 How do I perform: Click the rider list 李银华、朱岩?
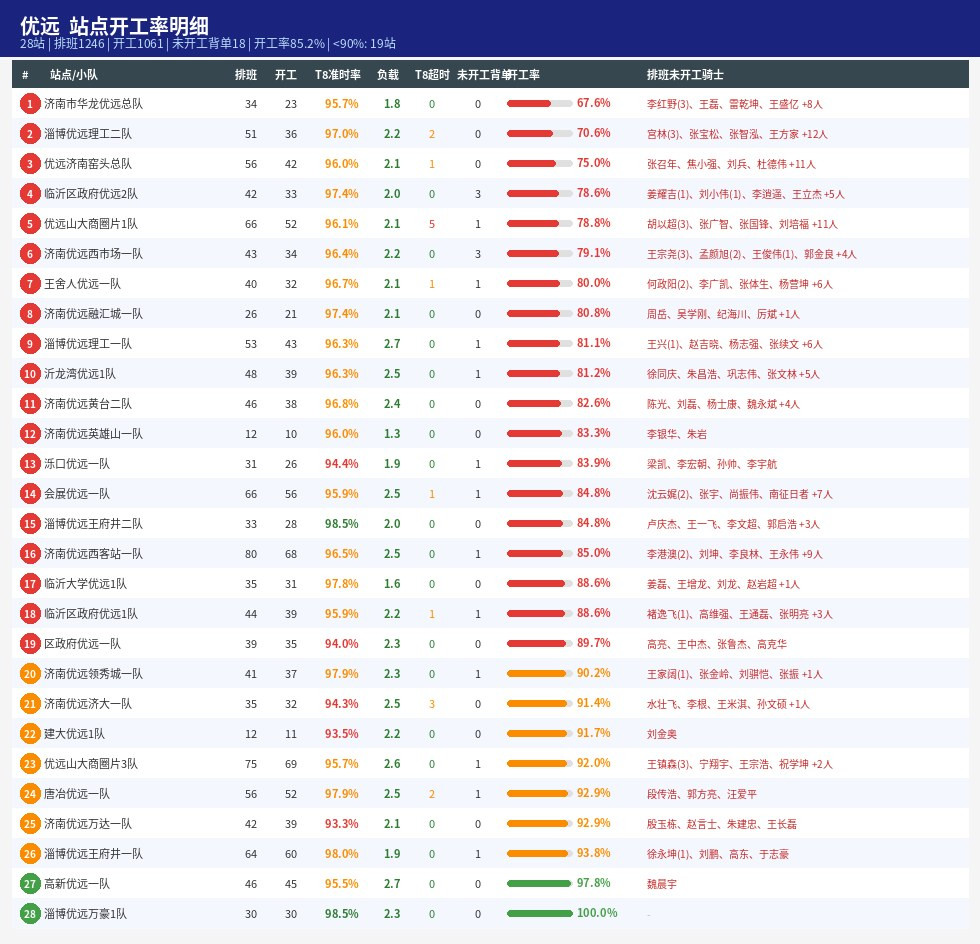pos(677,434)
